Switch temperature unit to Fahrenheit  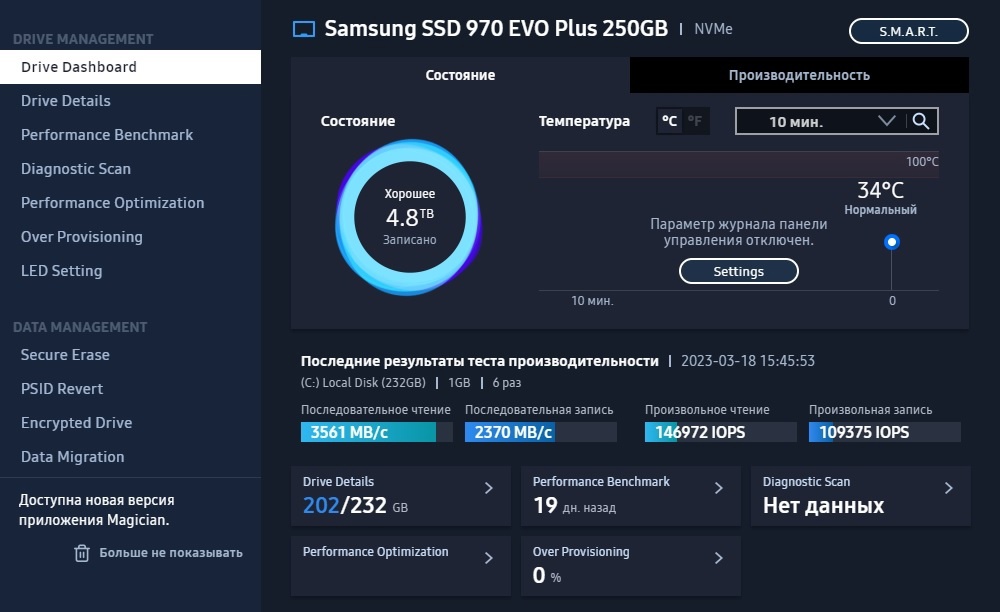tap(695, 121)
